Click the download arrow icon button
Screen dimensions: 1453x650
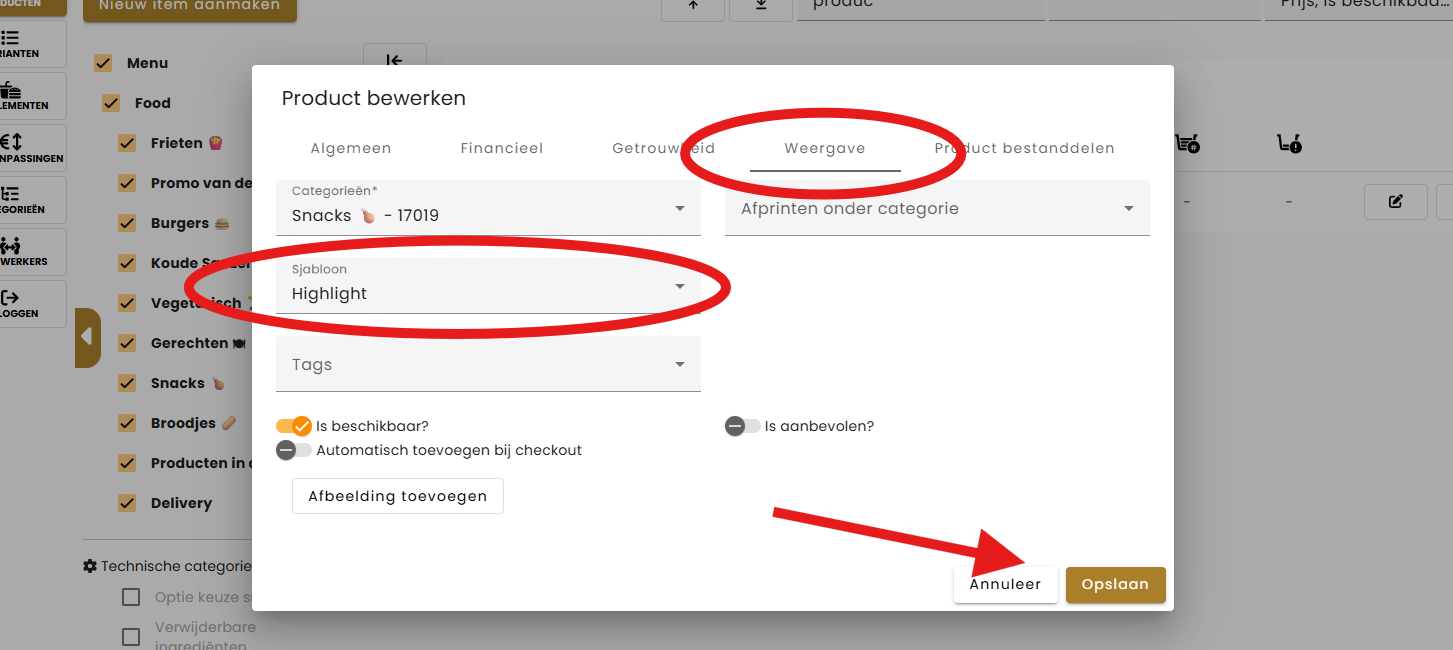tap(760, 5)
